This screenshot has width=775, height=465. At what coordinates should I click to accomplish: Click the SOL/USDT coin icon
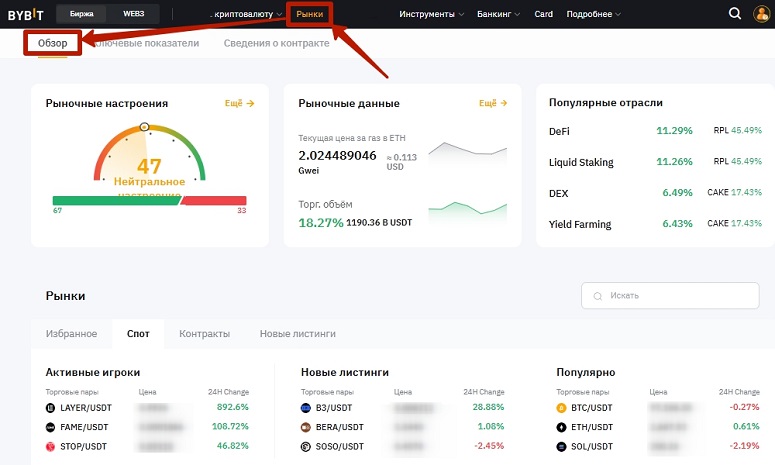[561, 444]
